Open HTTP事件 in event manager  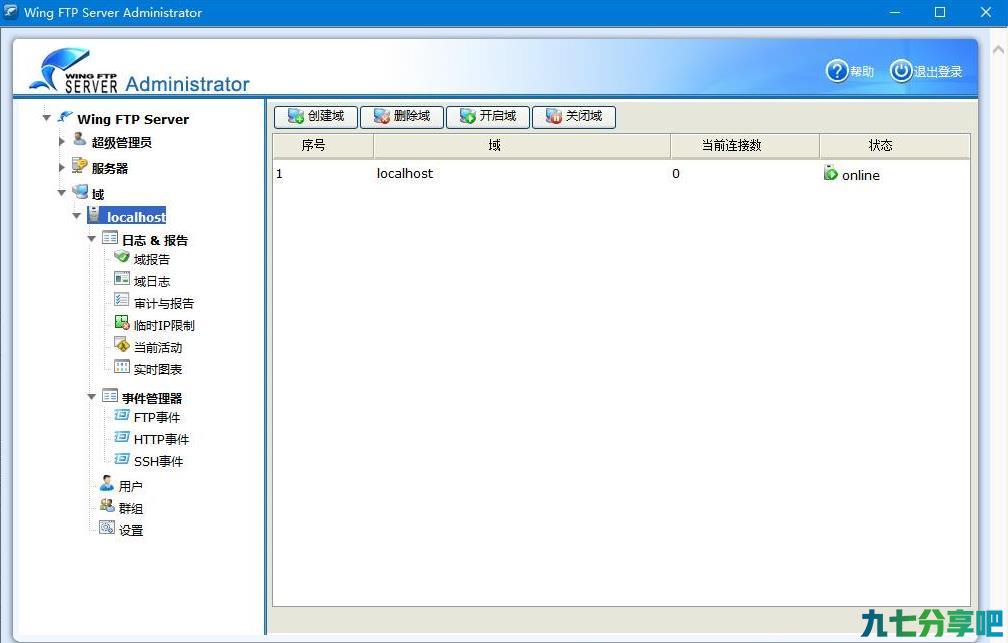(x=161, y=440)
